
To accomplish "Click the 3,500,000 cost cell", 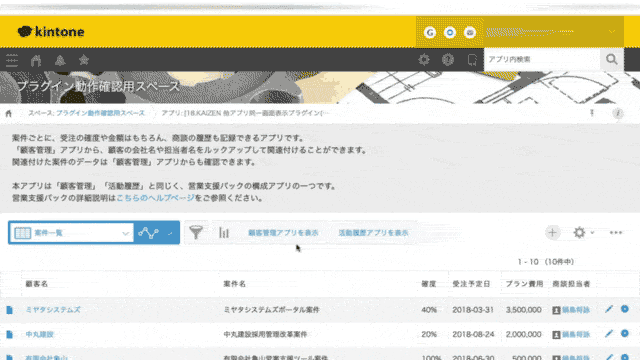I will (524, 310).
